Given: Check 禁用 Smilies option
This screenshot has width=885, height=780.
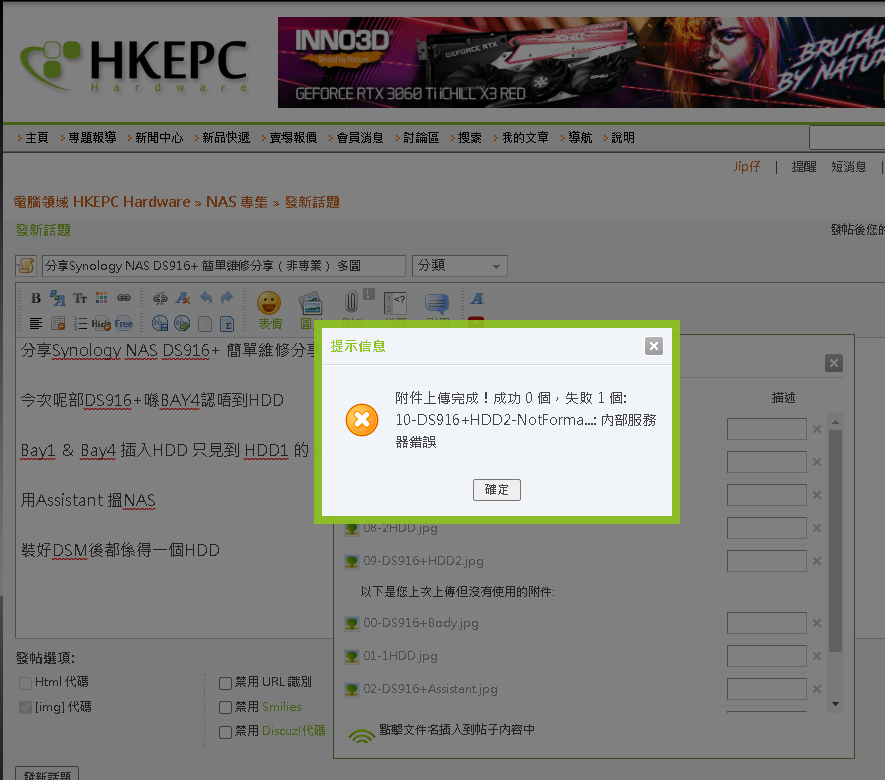Looking at the screenshot, I should 225,707.
